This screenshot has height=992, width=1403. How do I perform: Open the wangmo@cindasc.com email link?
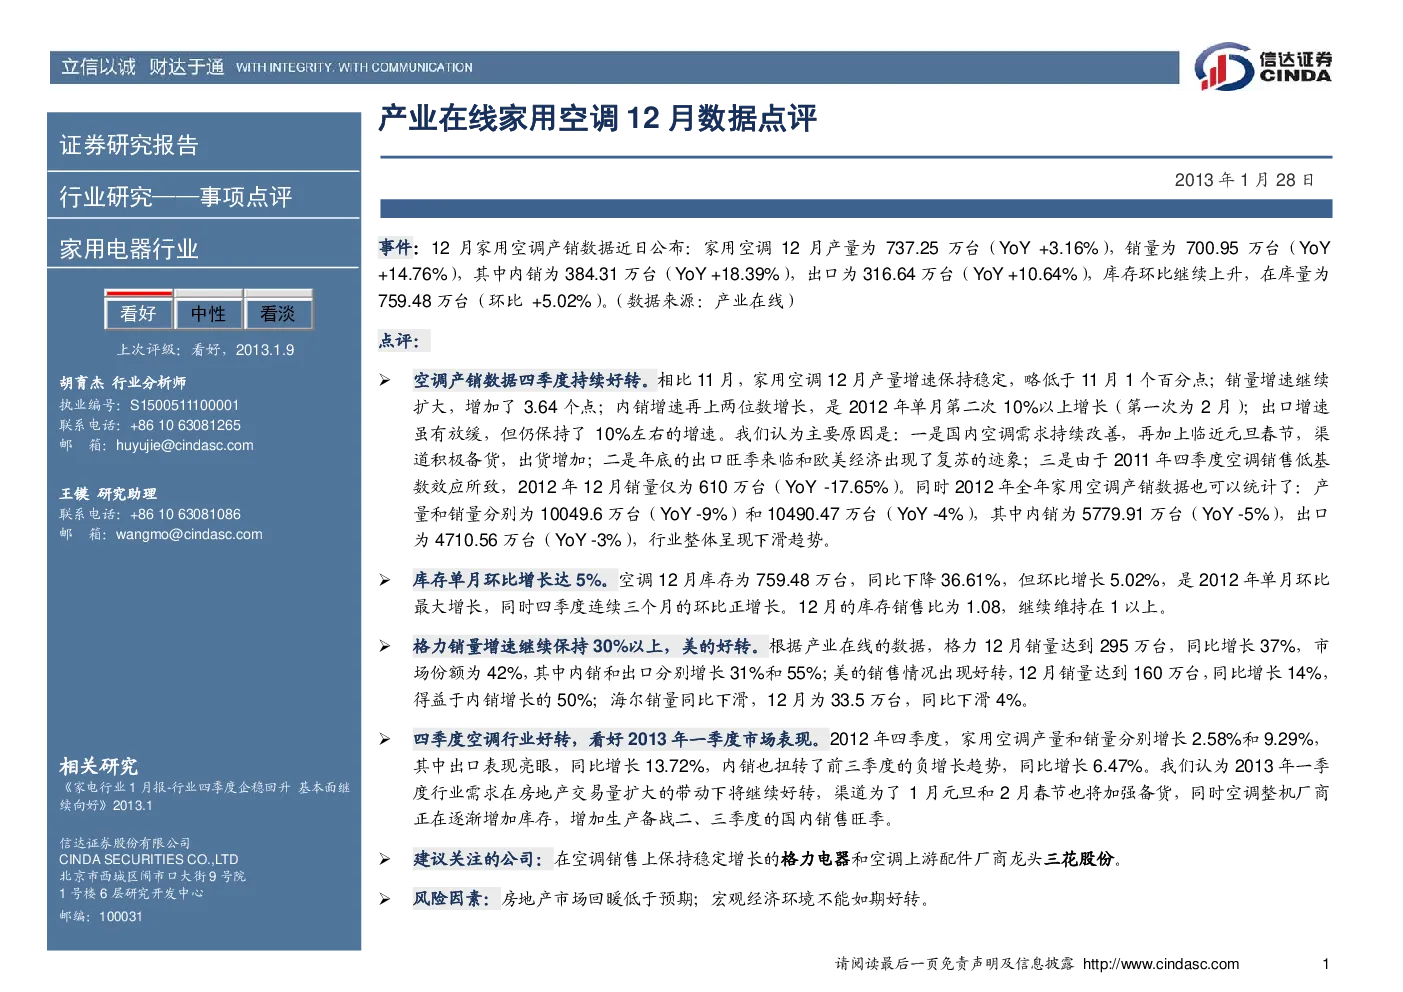click(189, 534)
